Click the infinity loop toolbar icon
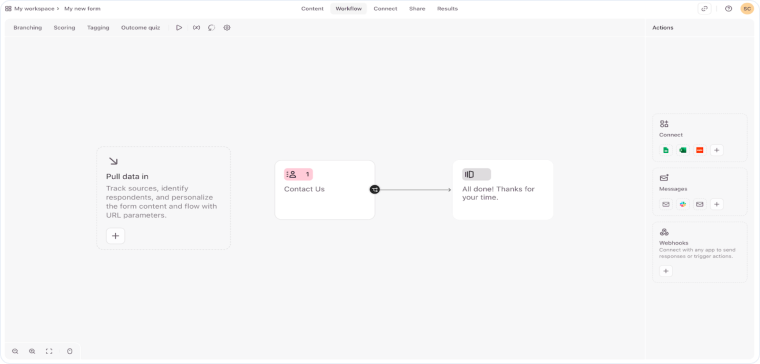 (196, 28)
